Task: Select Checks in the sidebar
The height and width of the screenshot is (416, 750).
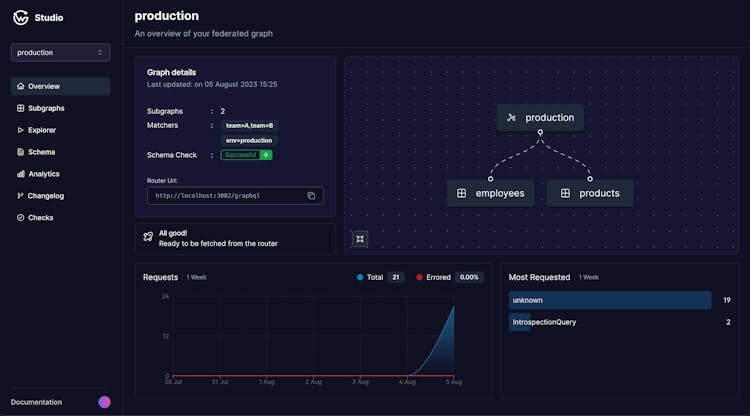Action: click(40, 218)
